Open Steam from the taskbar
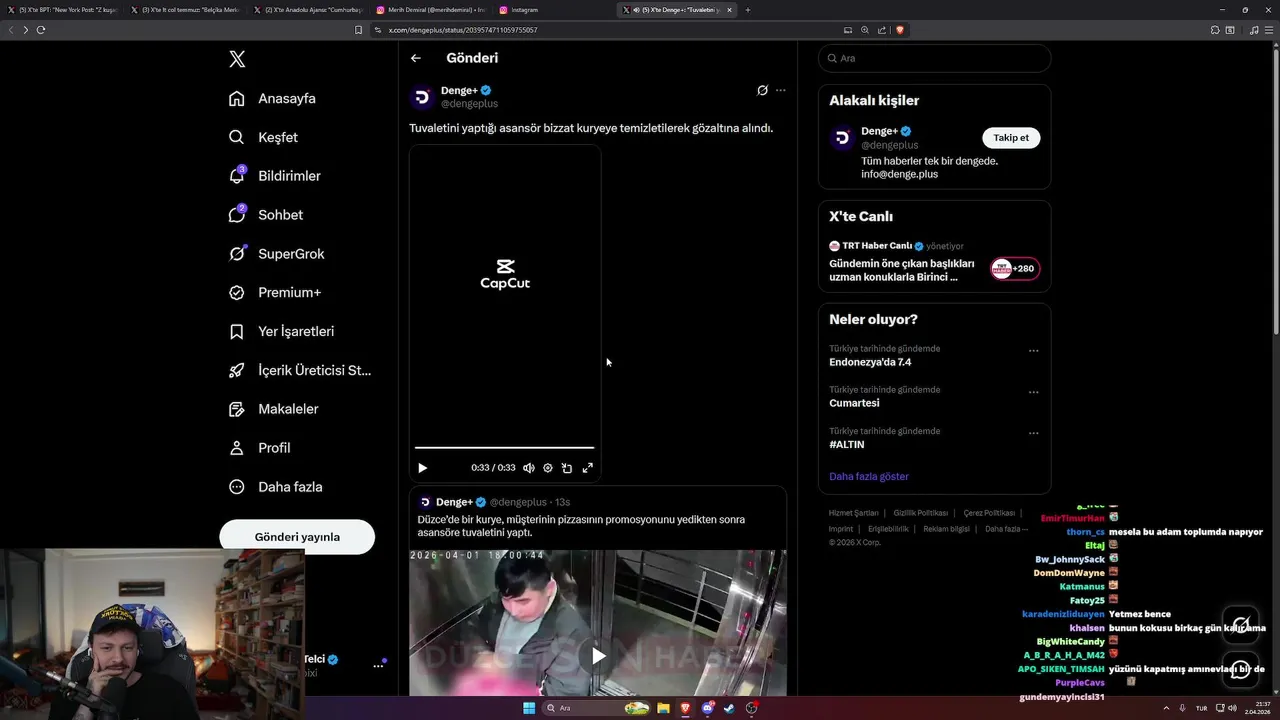This screenshot has width=1280, height=720. click(x=729, y=708)
